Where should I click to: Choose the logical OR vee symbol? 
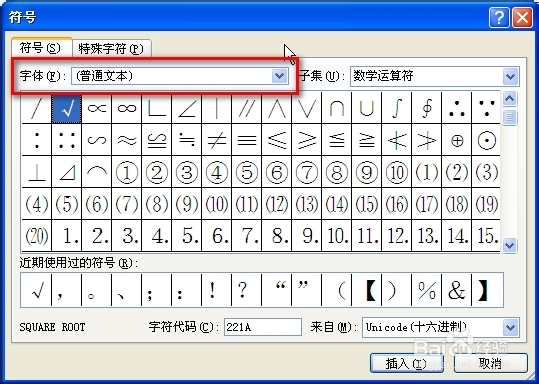point(306,109)
